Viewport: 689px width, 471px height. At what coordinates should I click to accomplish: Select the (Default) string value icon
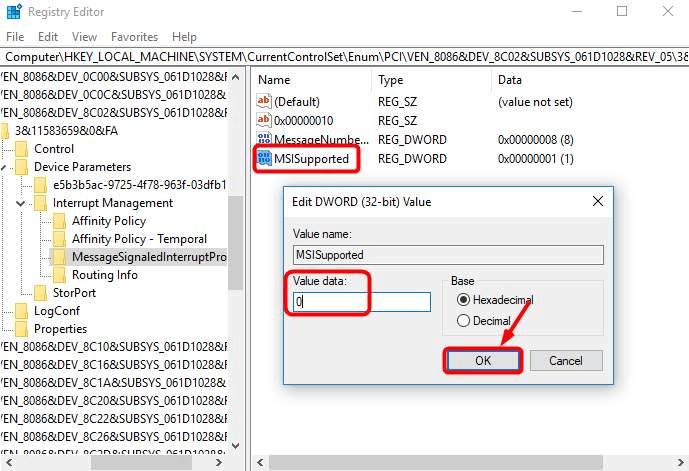point(264,101)
